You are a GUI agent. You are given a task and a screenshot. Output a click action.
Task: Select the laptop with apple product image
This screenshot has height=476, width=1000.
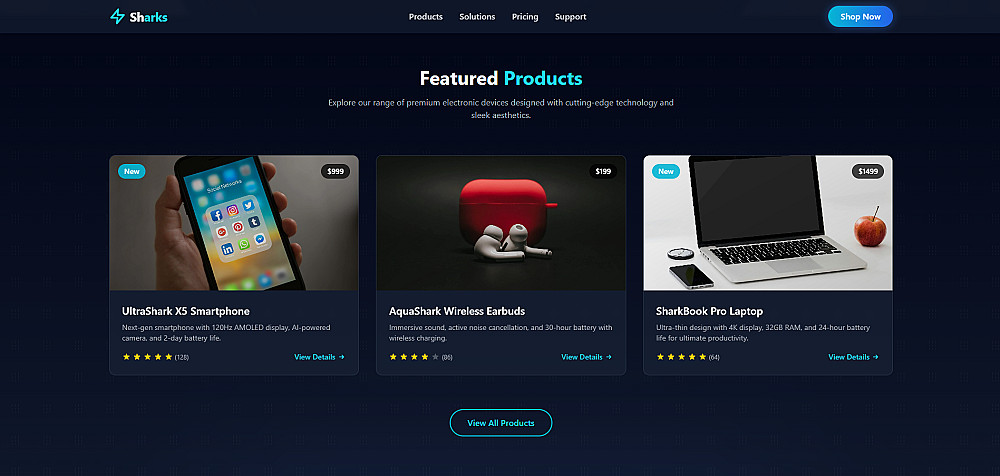(768, 223)
